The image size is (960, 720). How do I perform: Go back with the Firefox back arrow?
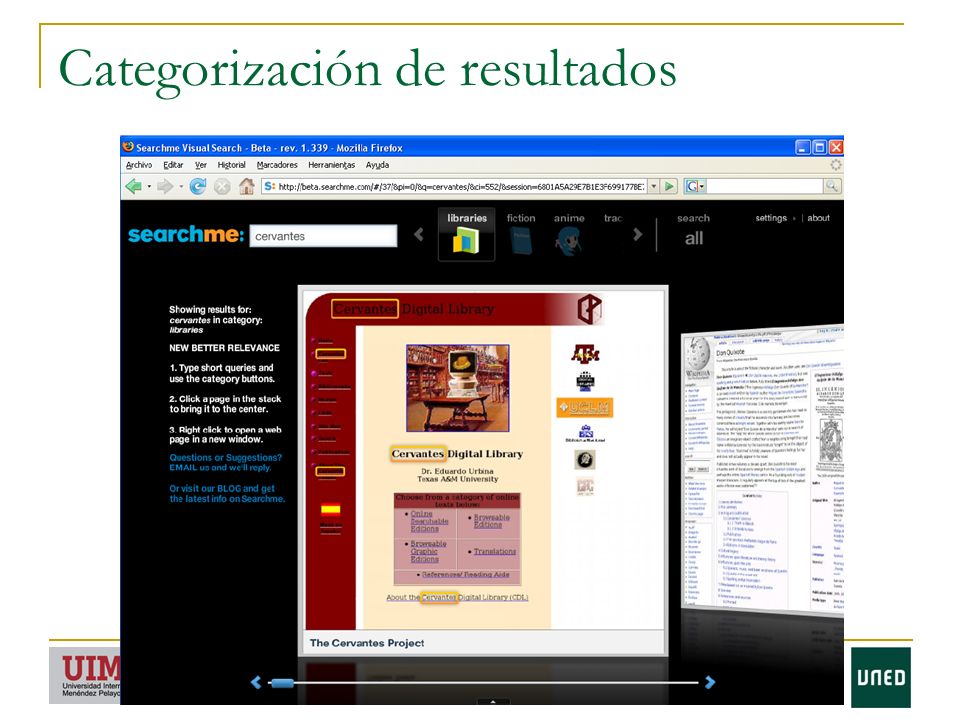pos(133,186)
